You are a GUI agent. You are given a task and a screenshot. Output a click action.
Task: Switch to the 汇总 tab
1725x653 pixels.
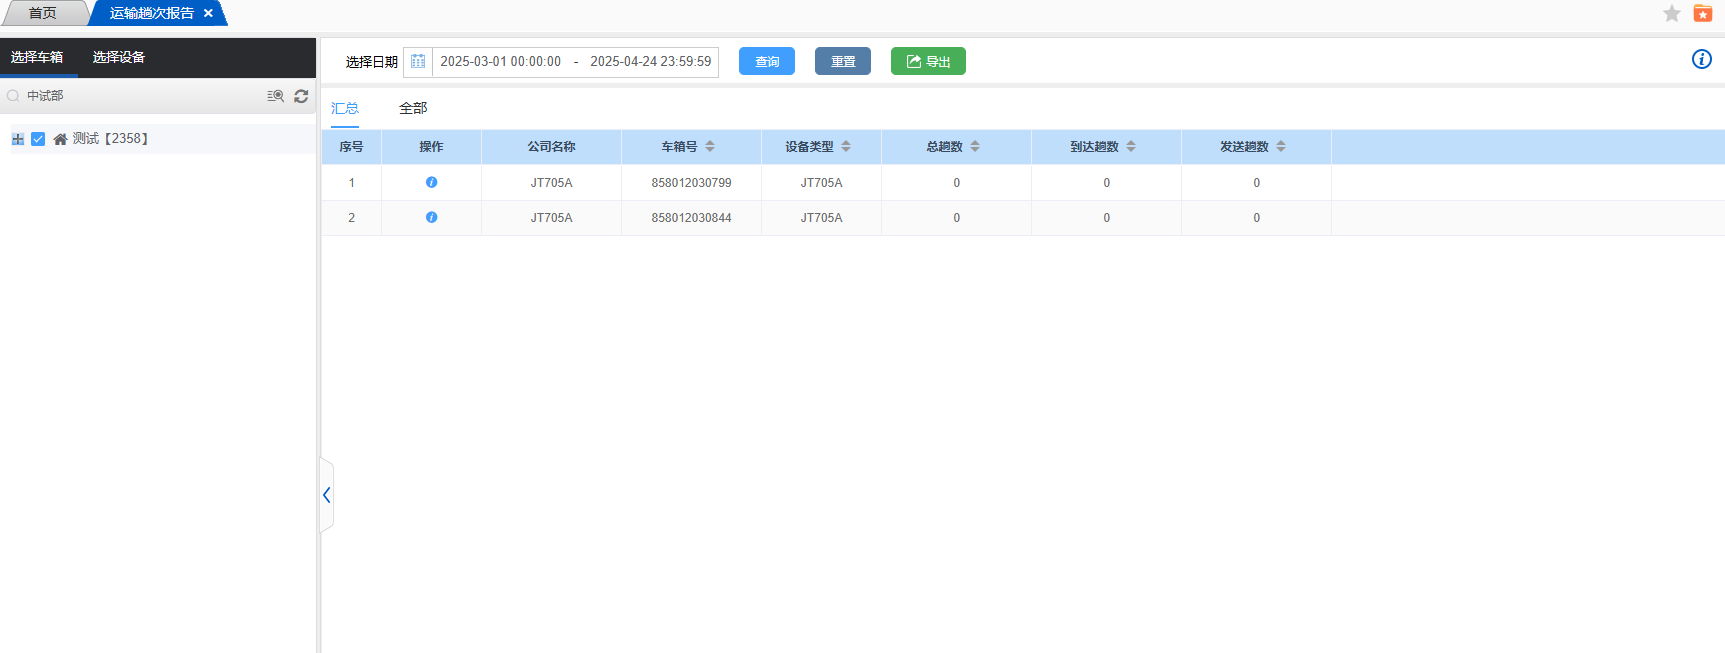pos(345,108)
